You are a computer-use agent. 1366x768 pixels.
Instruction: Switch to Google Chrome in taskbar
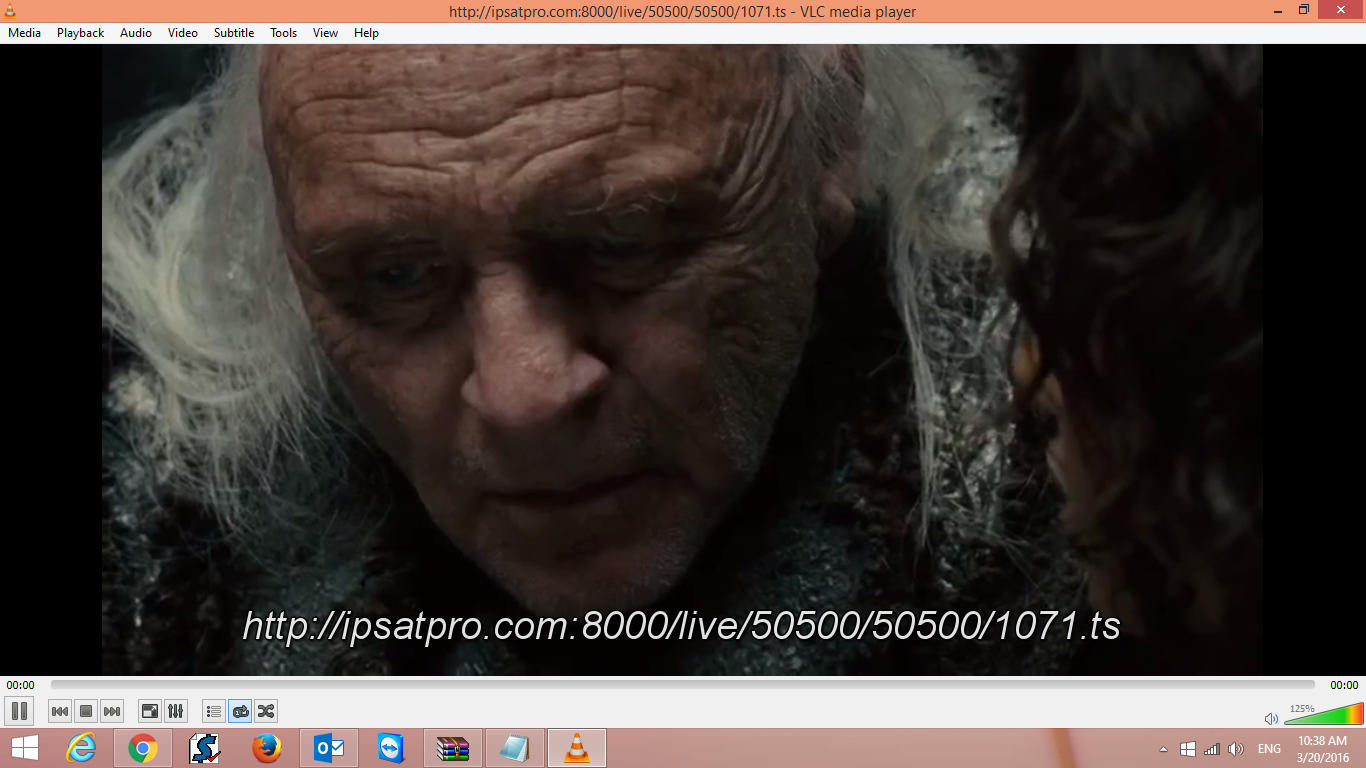click(x=143, y=748)
